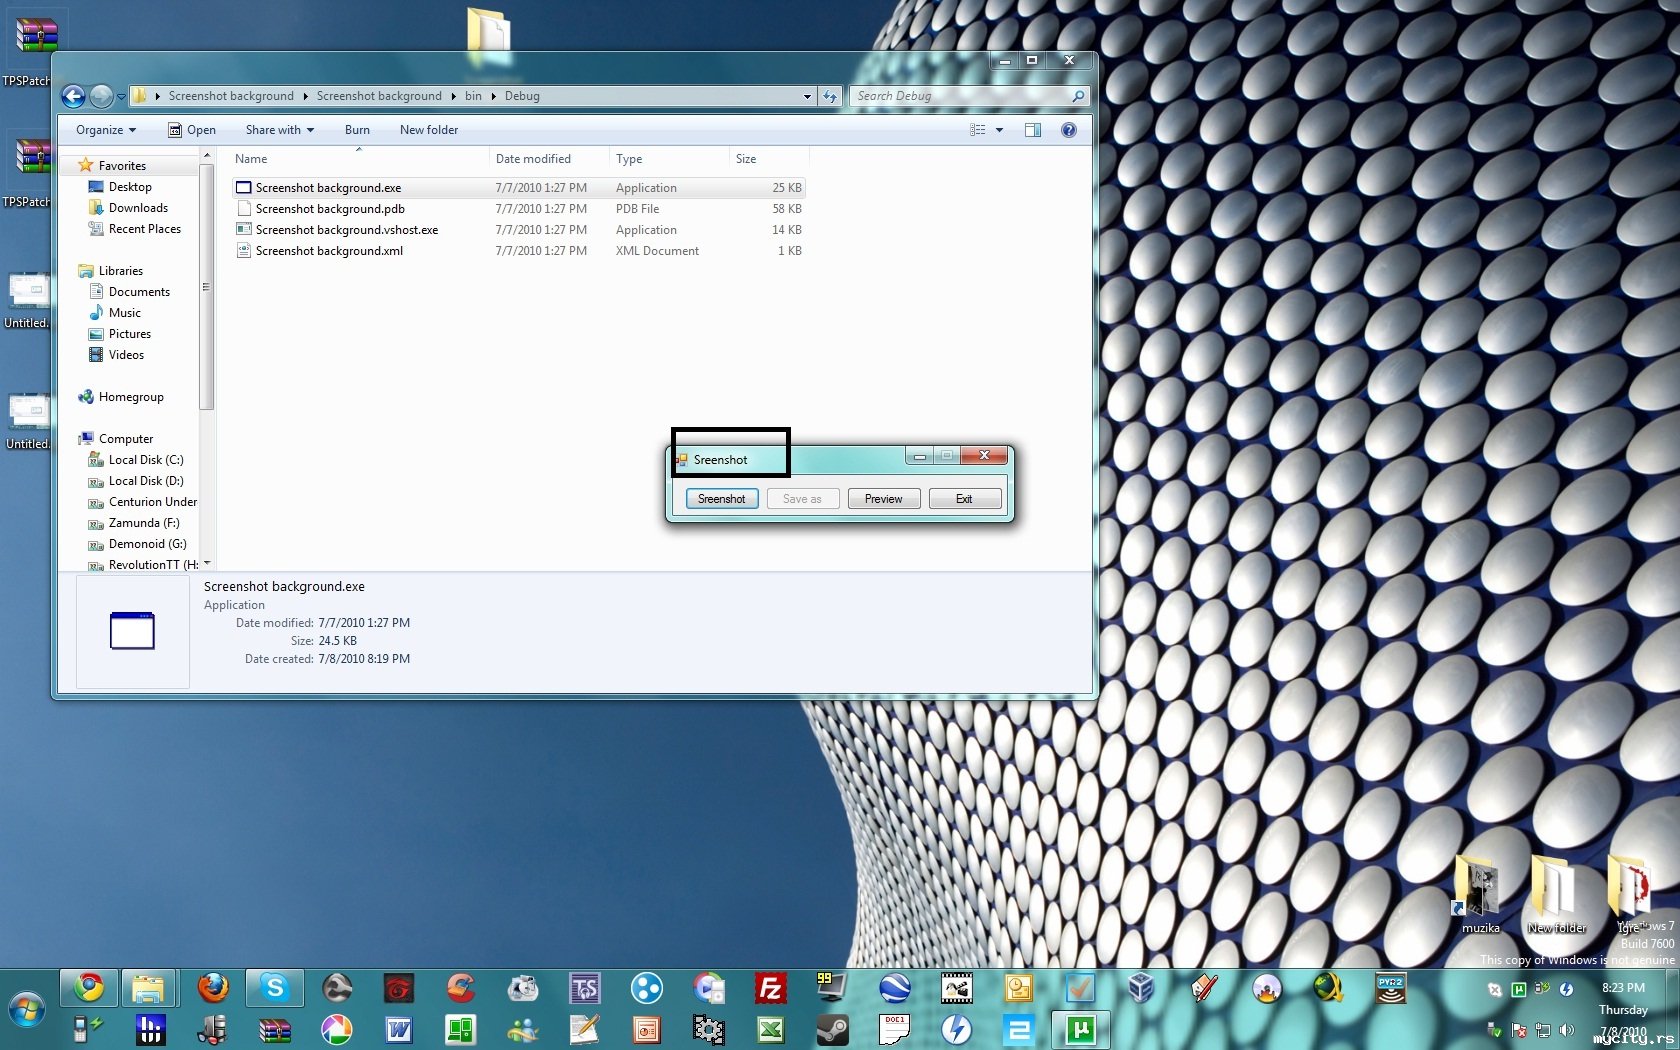
Task: Select Downloads in Favorites sidebar
Action: pos(138,208)
